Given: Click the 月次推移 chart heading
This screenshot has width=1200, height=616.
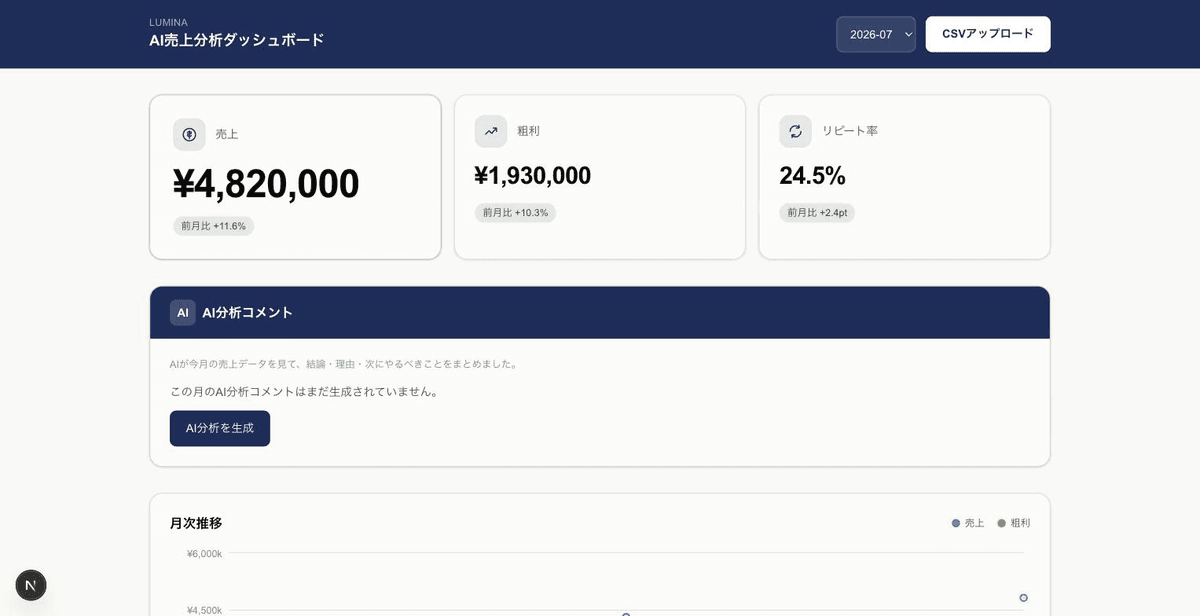Looking at the screenshot, I should click(x=196, y=523).
